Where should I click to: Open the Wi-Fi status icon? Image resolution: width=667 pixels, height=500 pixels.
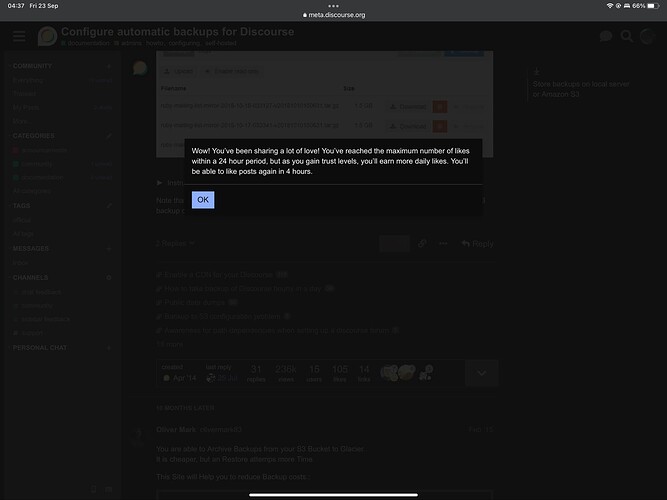click(x=610, y=6)
